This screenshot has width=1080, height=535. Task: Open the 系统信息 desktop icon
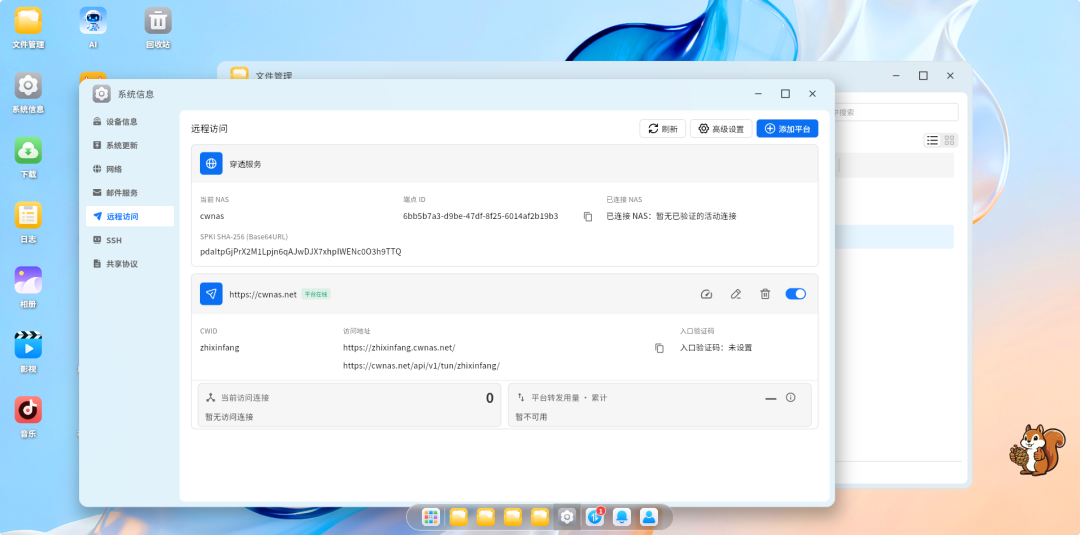(28, 93)
